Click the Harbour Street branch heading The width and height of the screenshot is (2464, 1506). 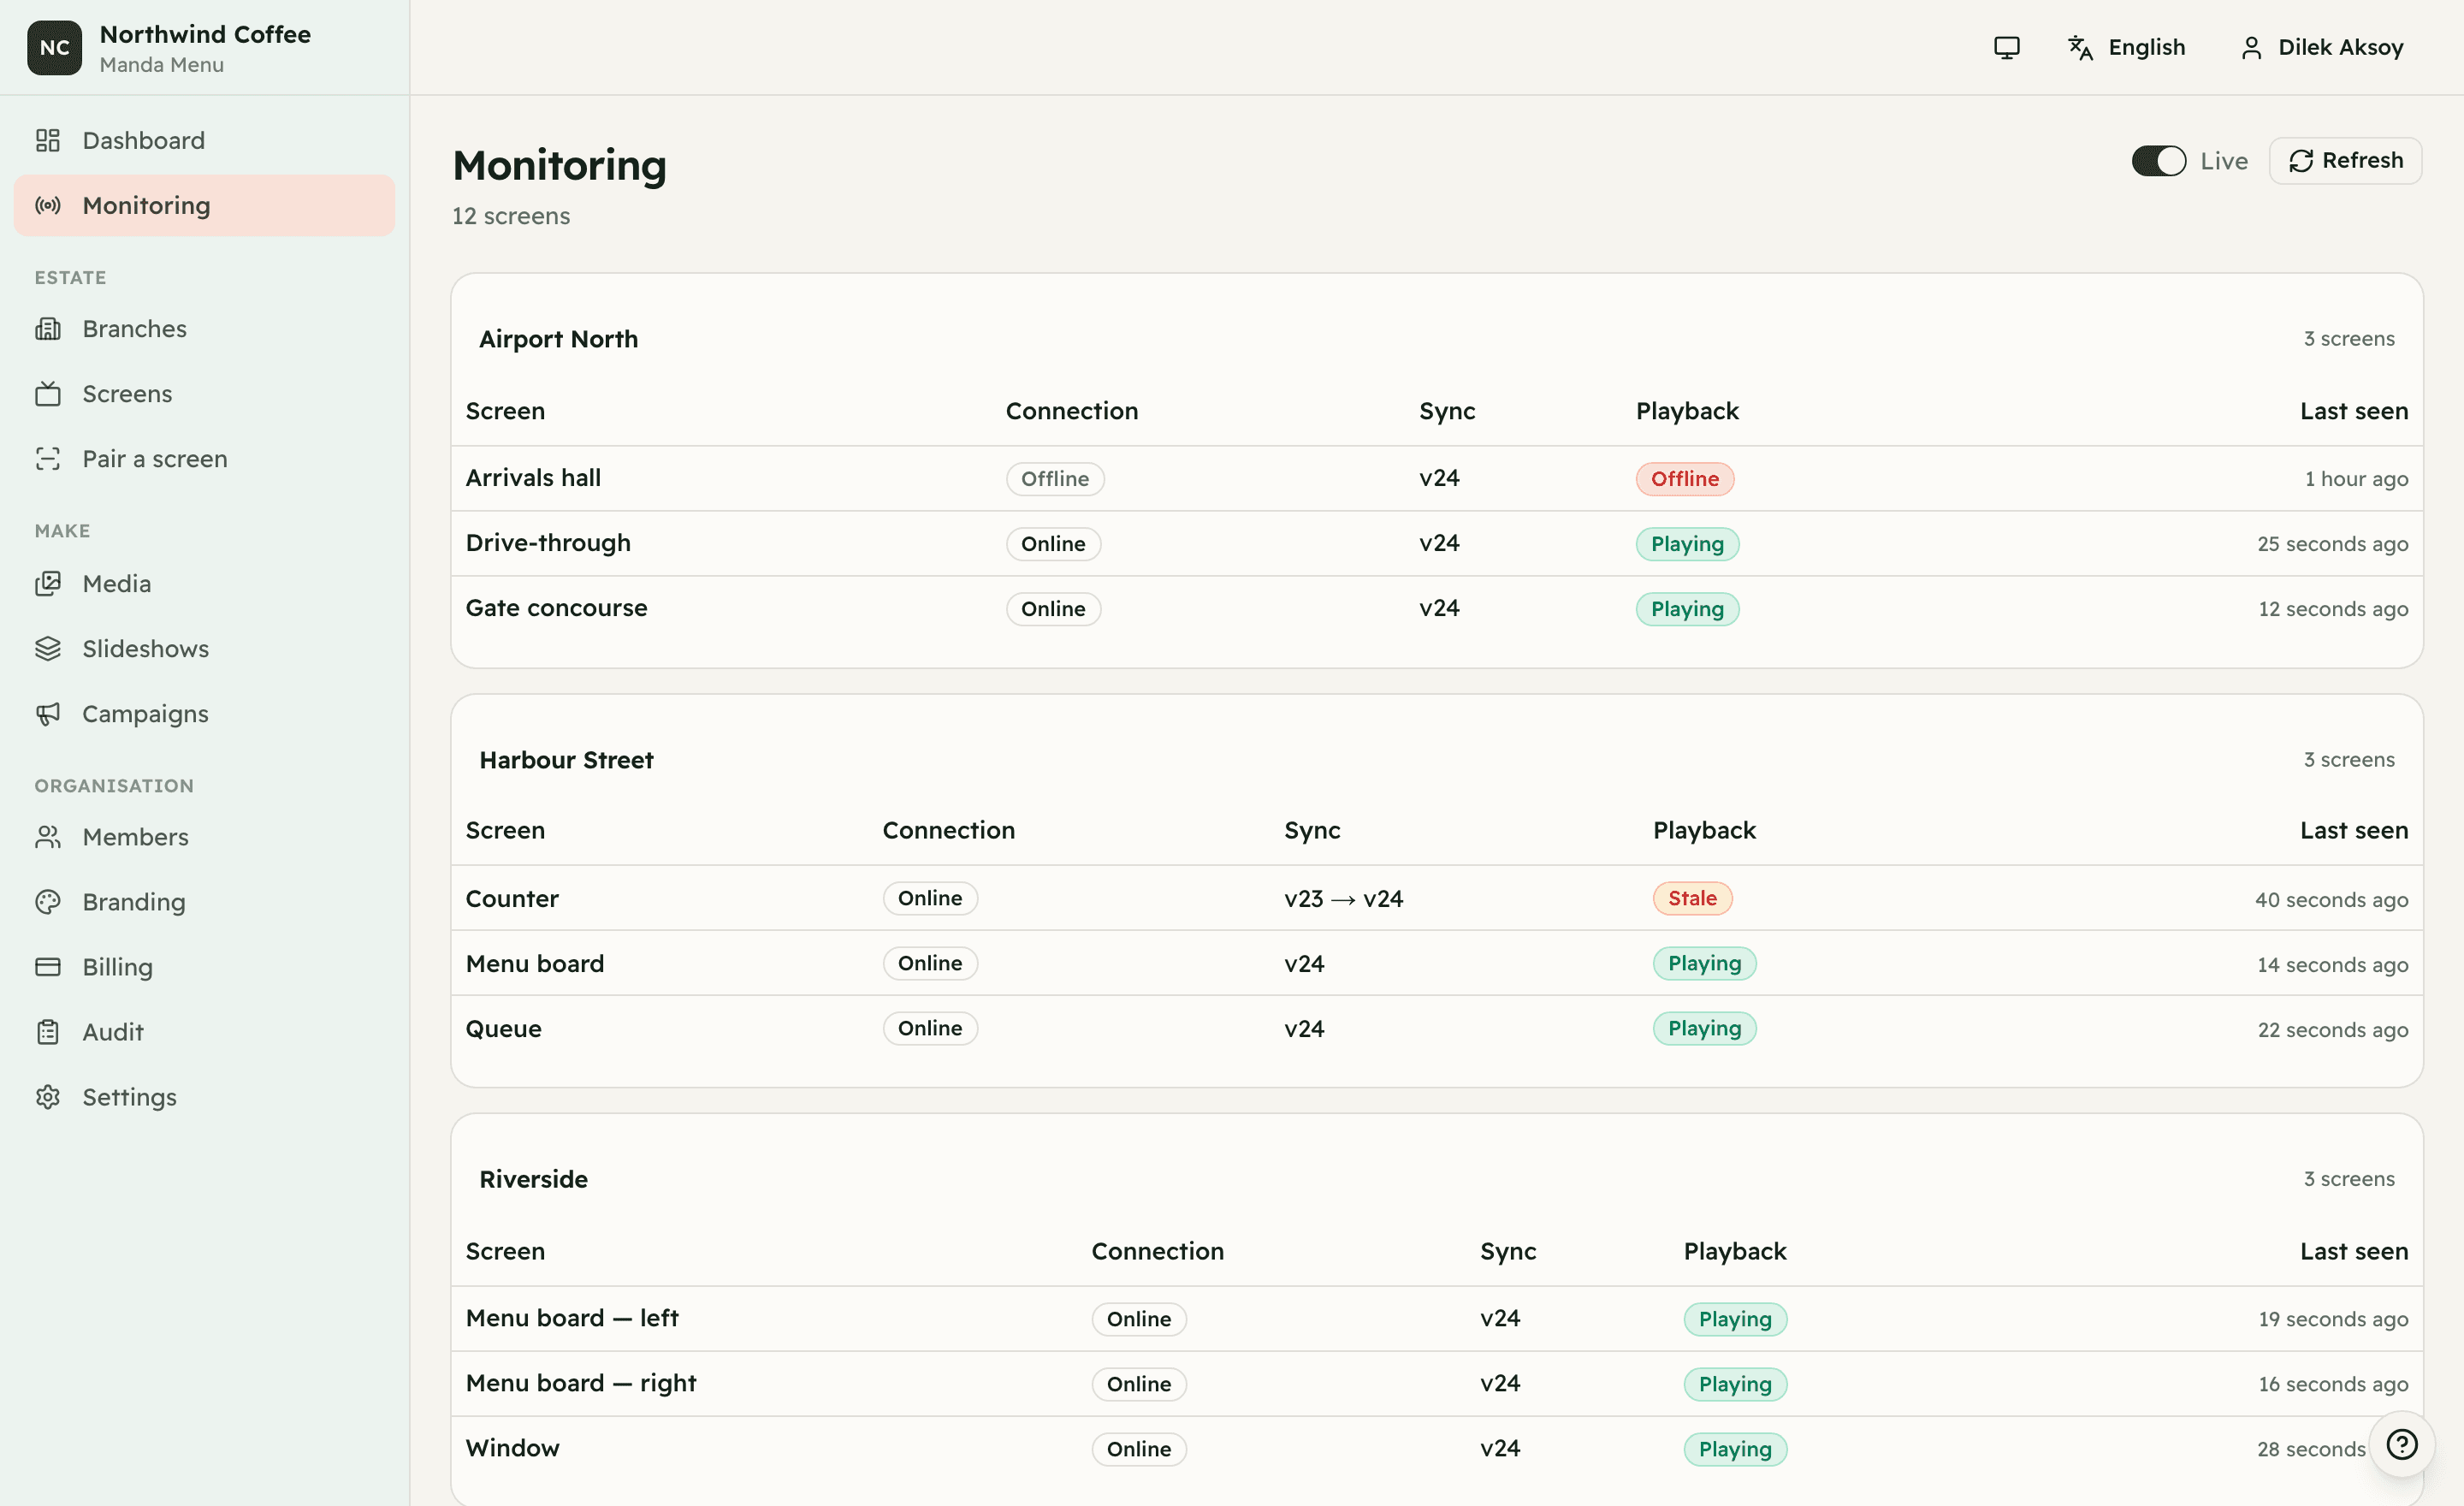(x=566, y=760)
